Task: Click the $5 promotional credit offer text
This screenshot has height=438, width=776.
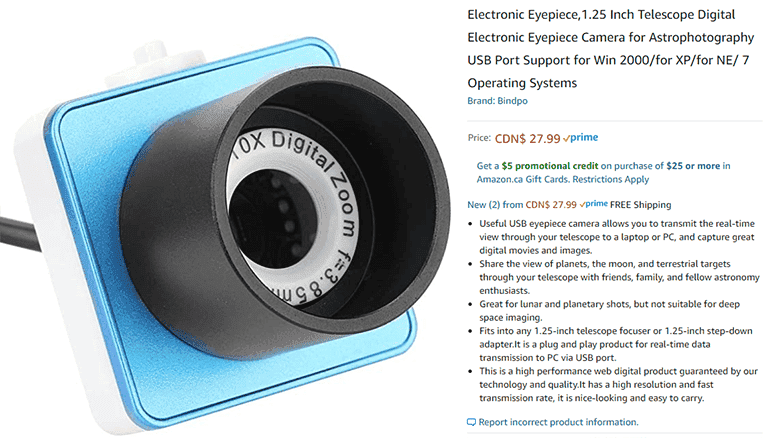Action: (x=549, y=166)
